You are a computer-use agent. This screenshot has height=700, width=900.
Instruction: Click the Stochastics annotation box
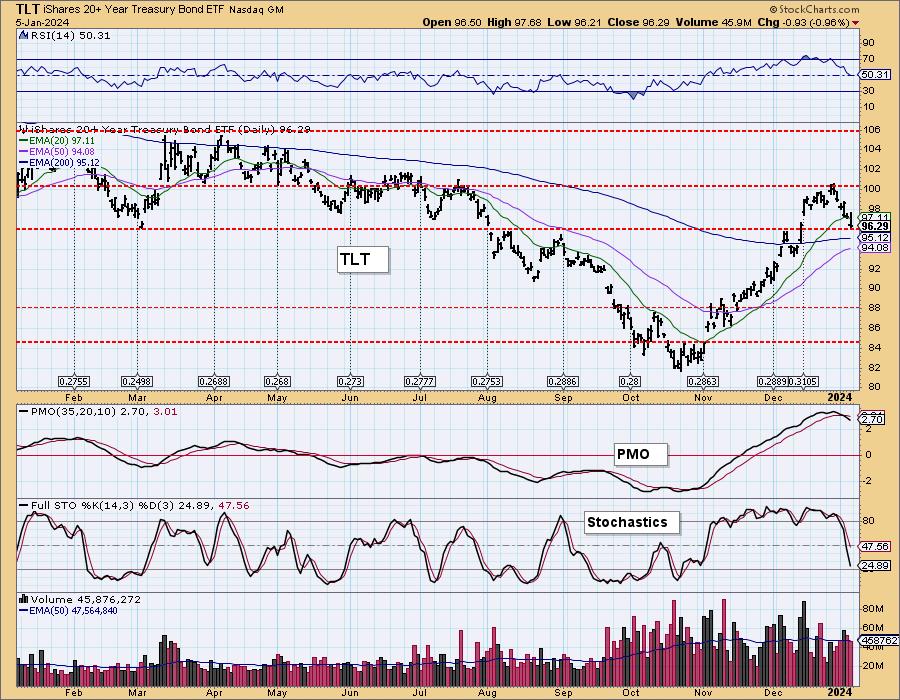click(x=632, y=522)
